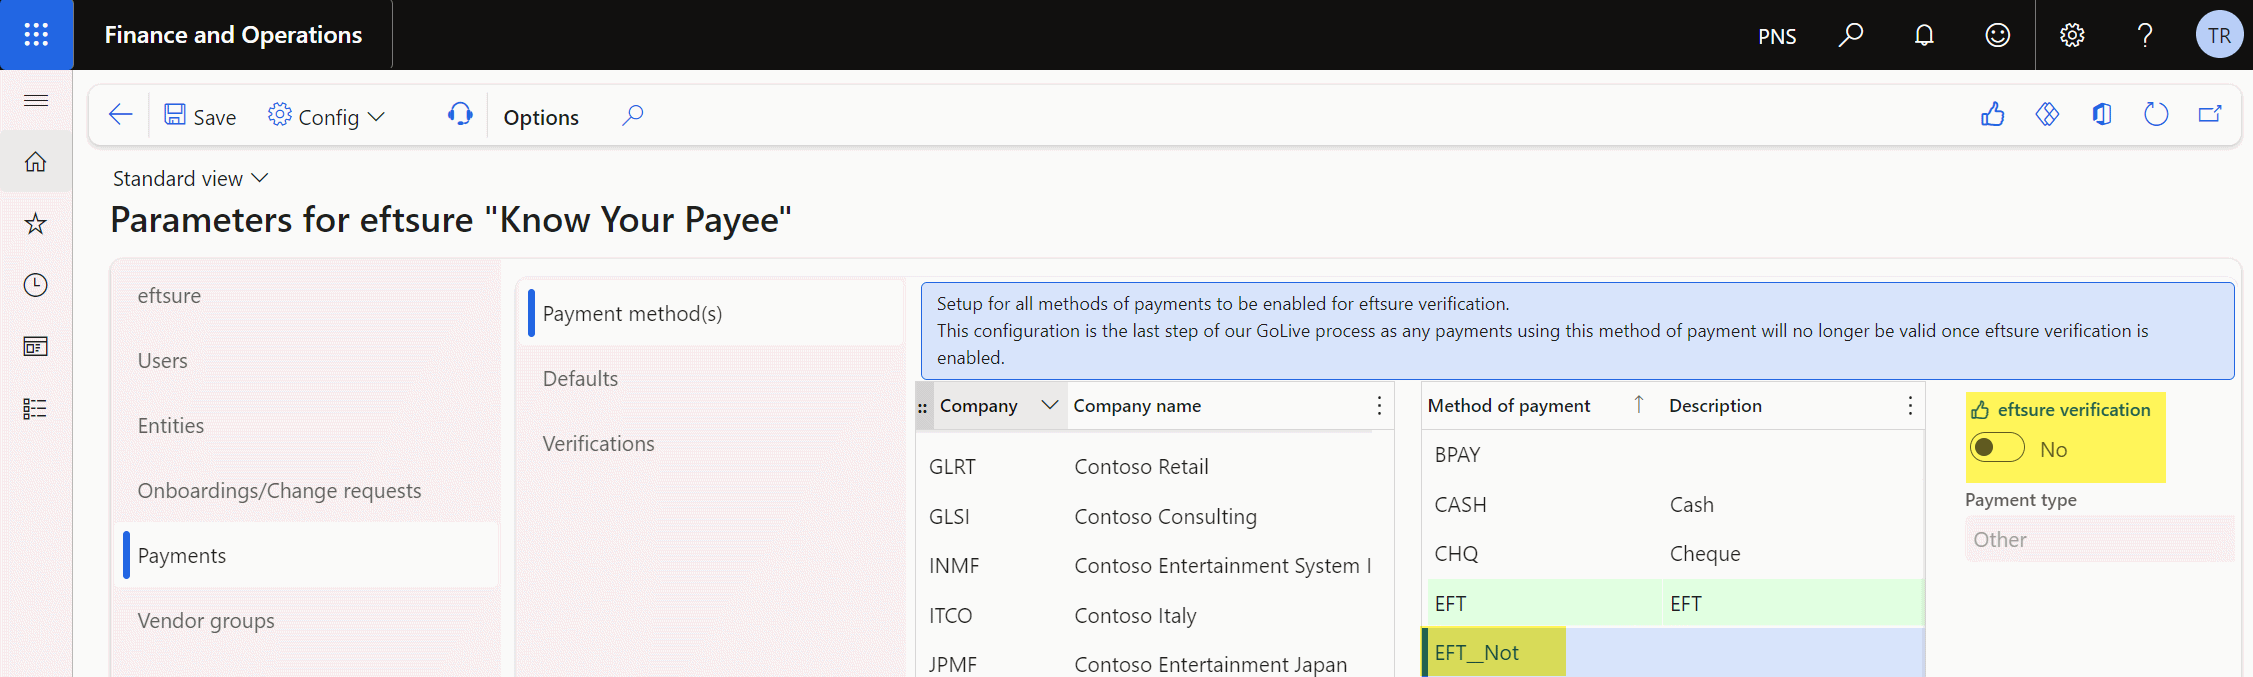Click the thumbs-up icon in toolbar
The height and width of the screenshot is (677, 2253).
1993,115
